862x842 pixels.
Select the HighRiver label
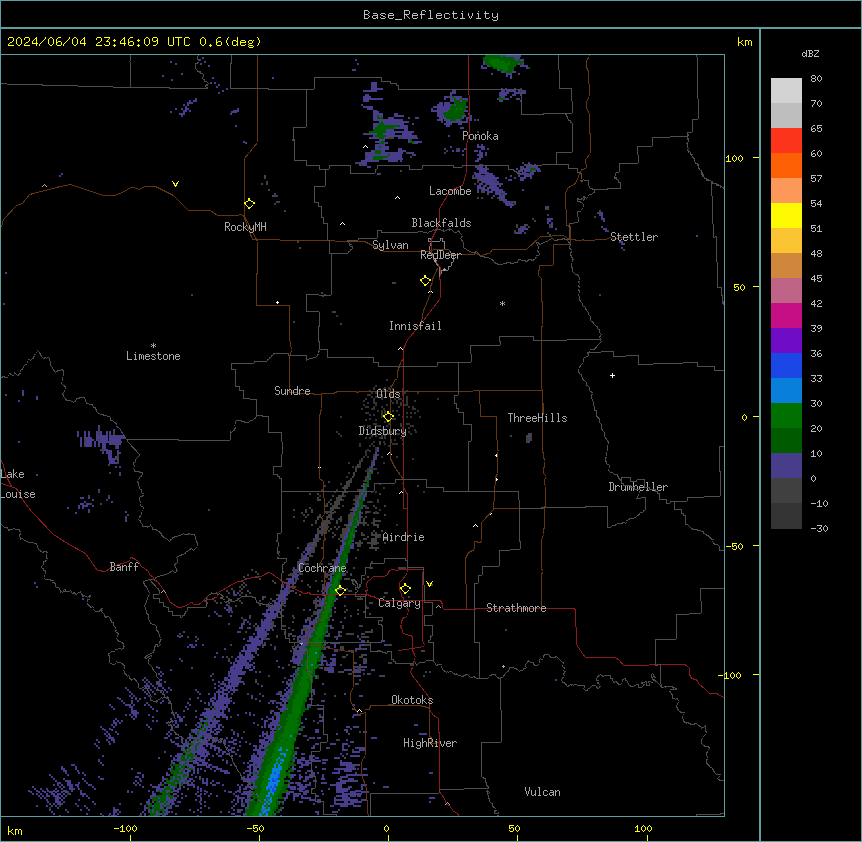coord(430,743)
